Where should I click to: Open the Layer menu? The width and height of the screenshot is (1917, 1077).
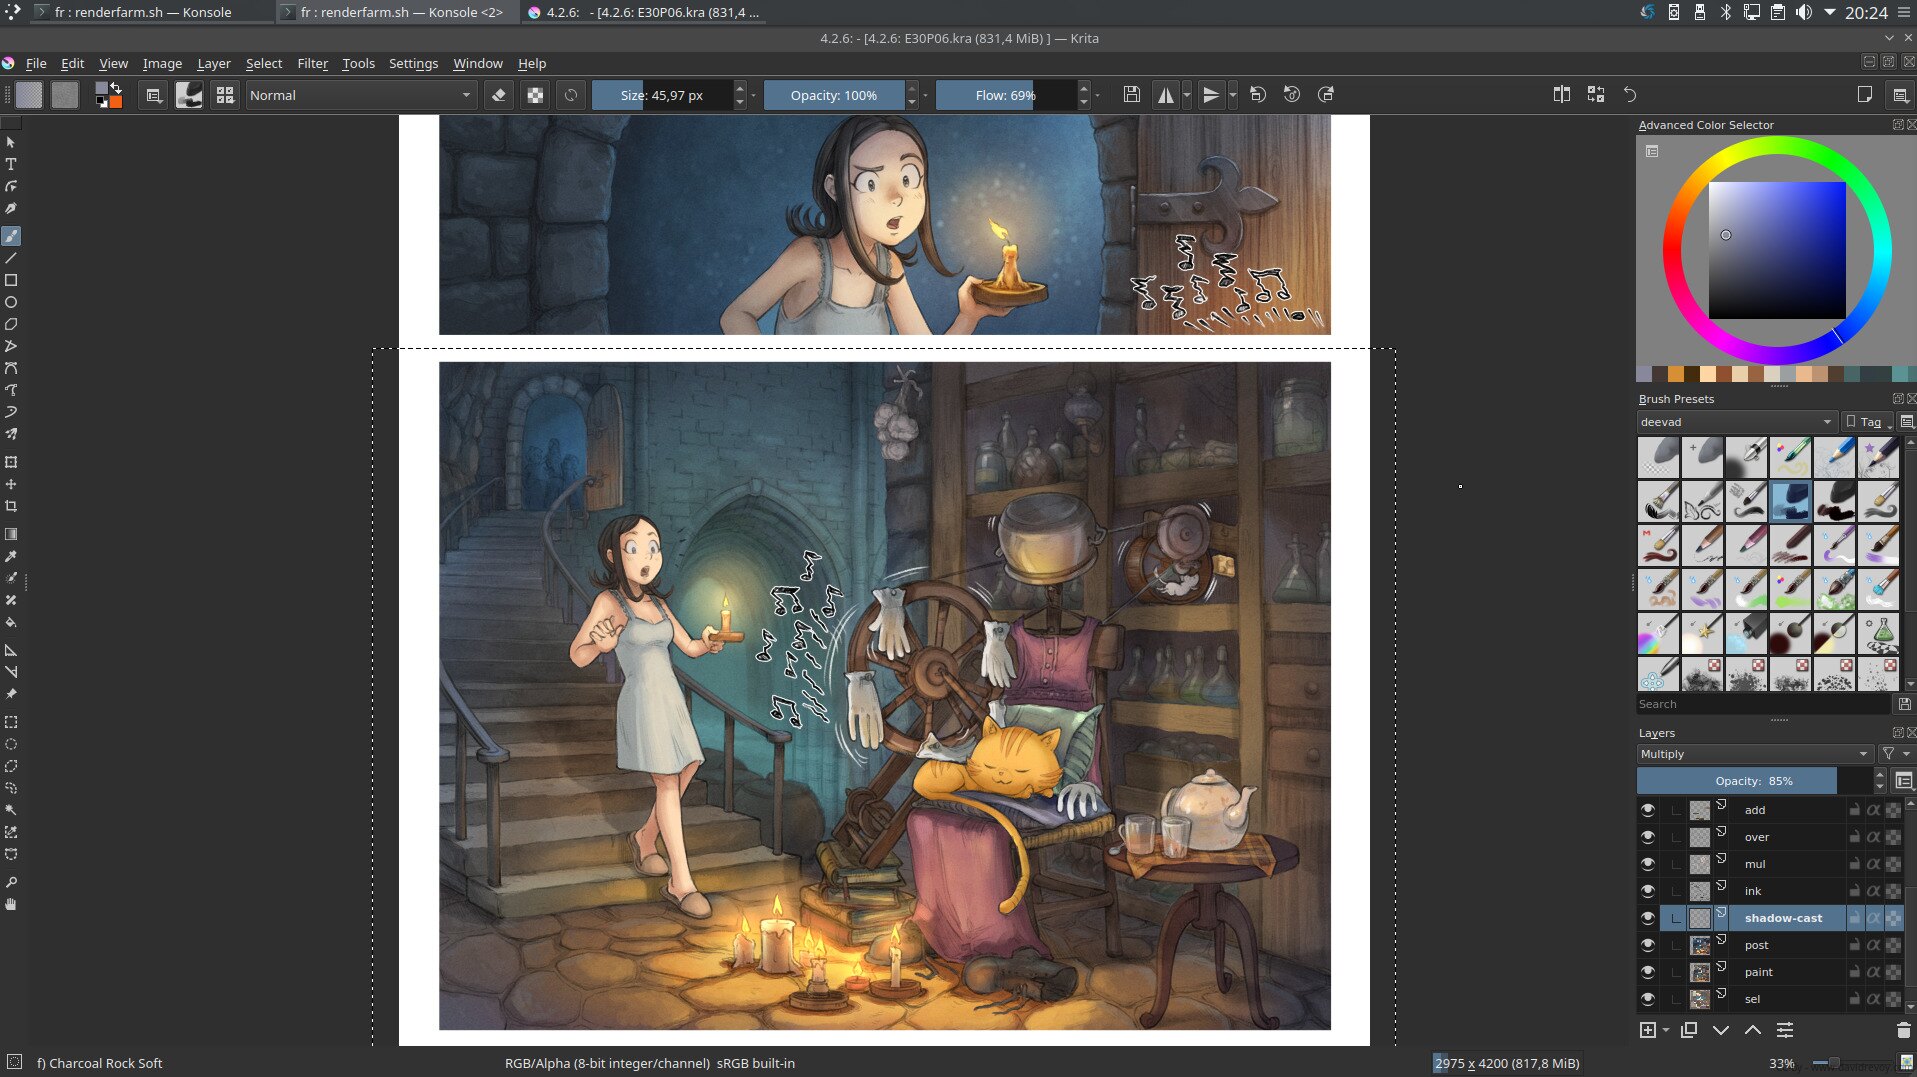pos(213,63)
